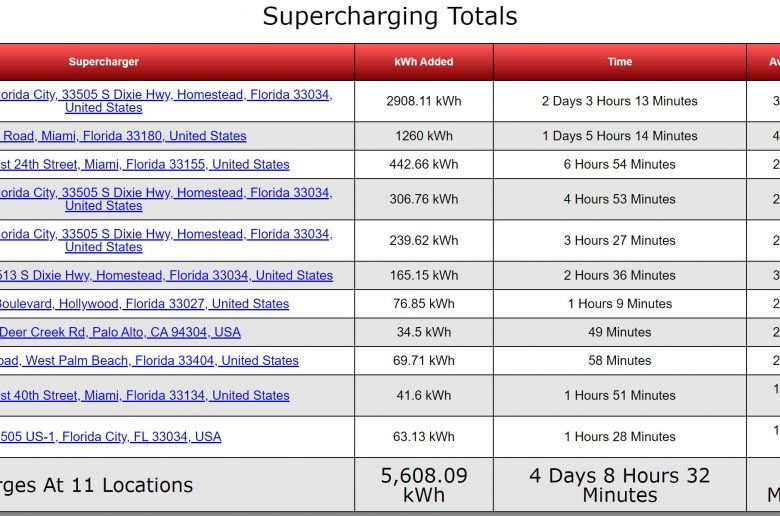Select the Time column header
Viewport: 780px width, 516px height.
(620, 62)
